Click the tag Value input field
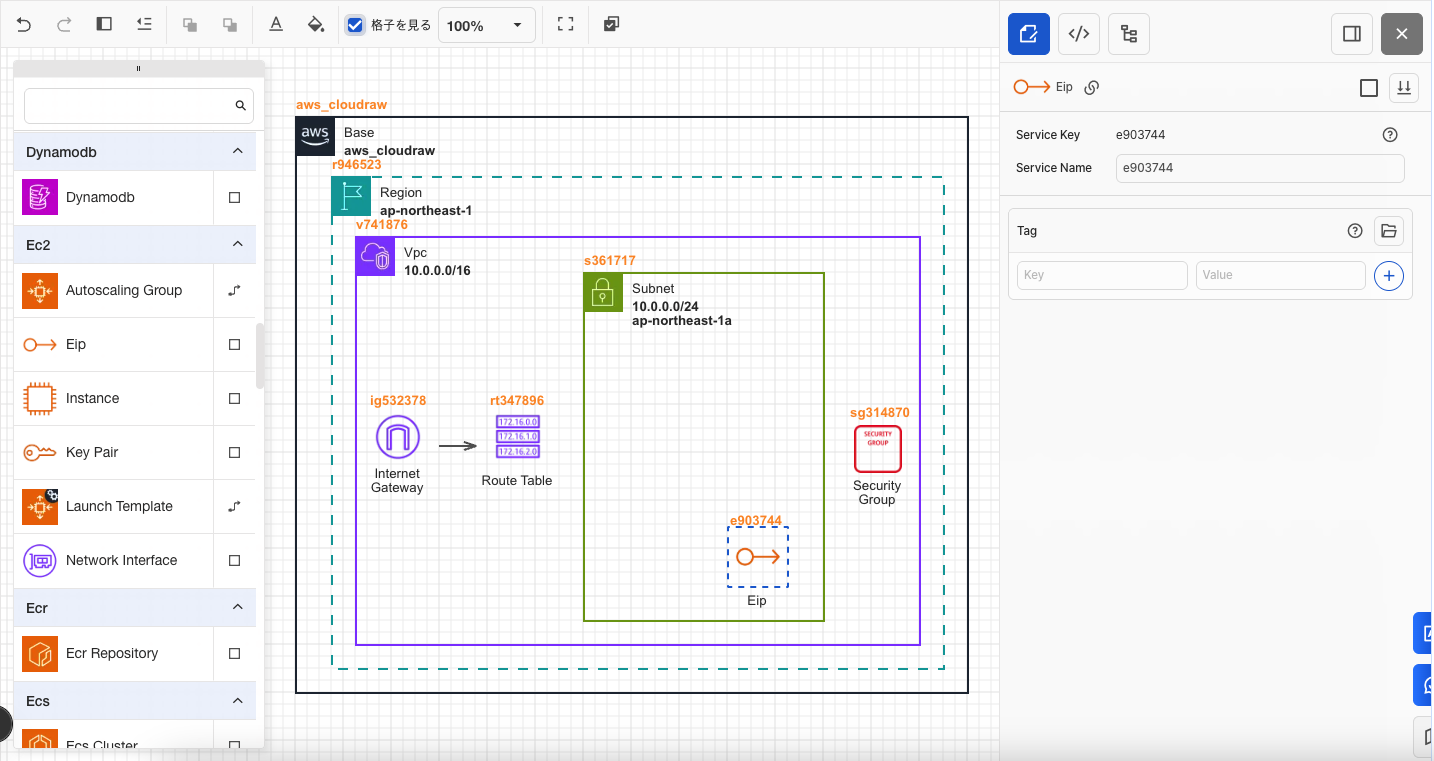 point(1280,275)
